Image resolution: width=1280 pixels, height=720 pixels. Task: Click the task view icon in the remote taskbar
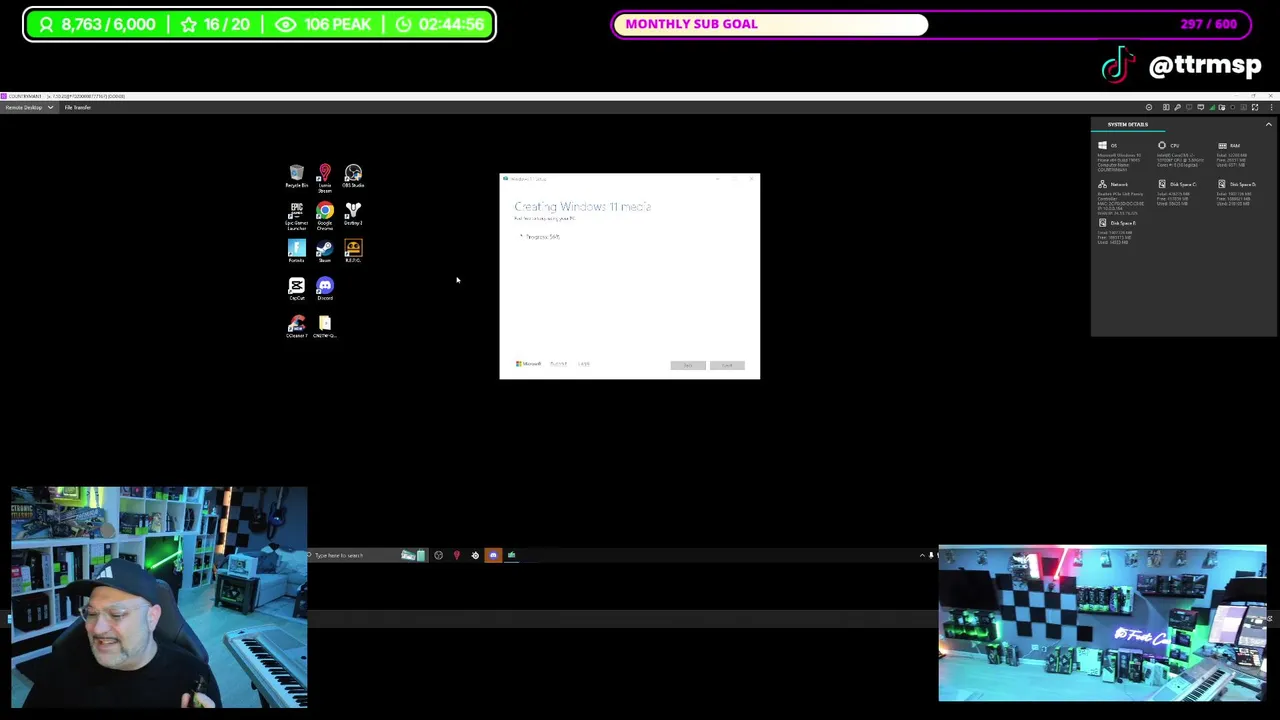coord(439,555)
